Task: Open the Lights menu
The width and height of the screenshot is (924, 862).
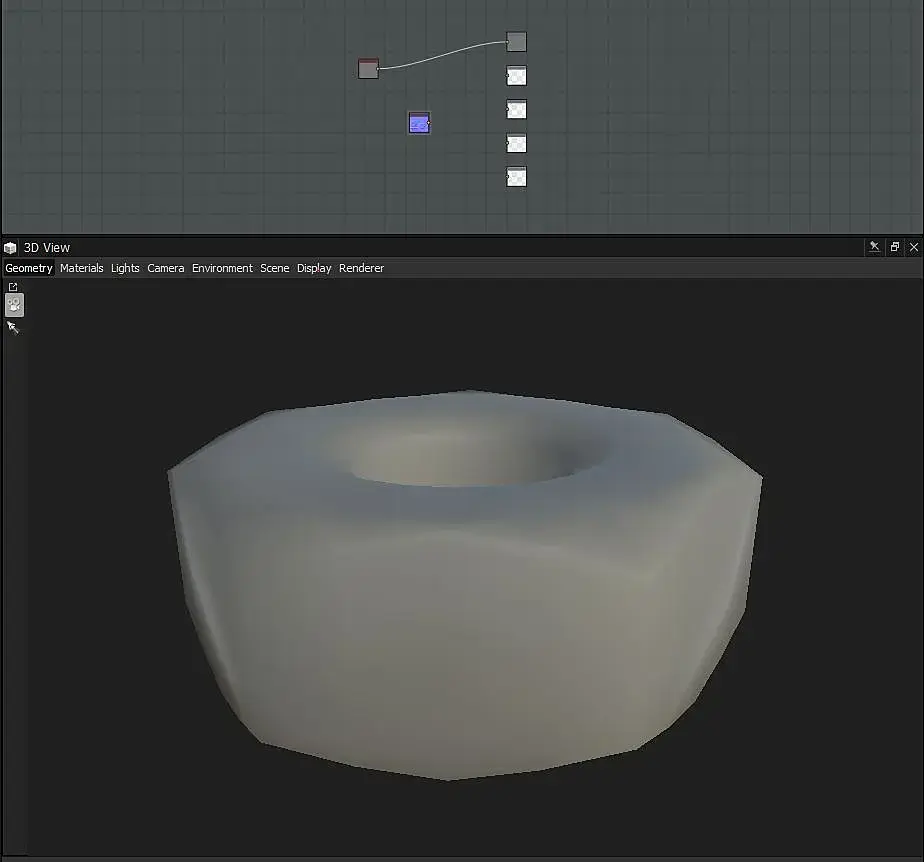Action: [125, 268]
